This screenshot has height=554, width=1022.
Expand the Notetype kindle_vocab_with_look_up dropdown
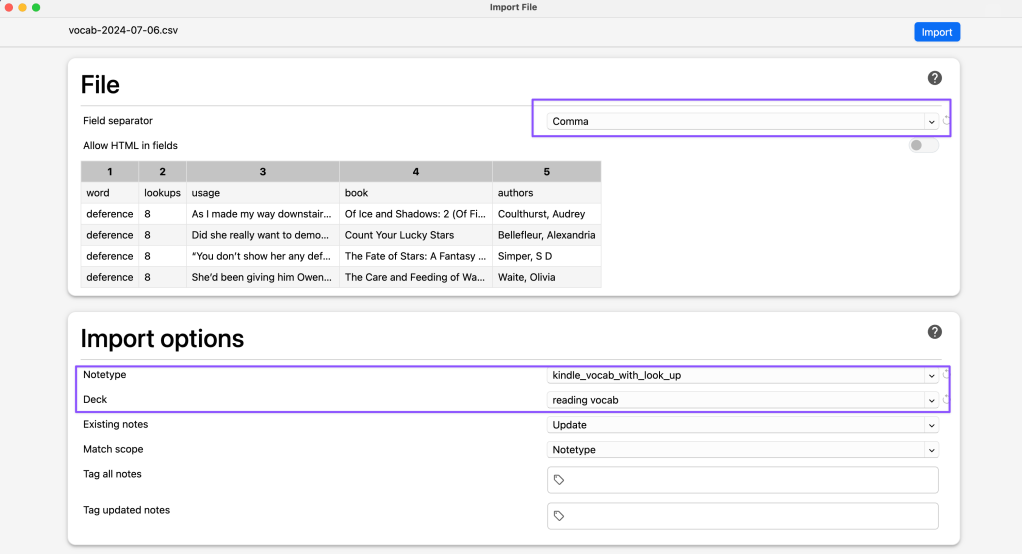742,376
